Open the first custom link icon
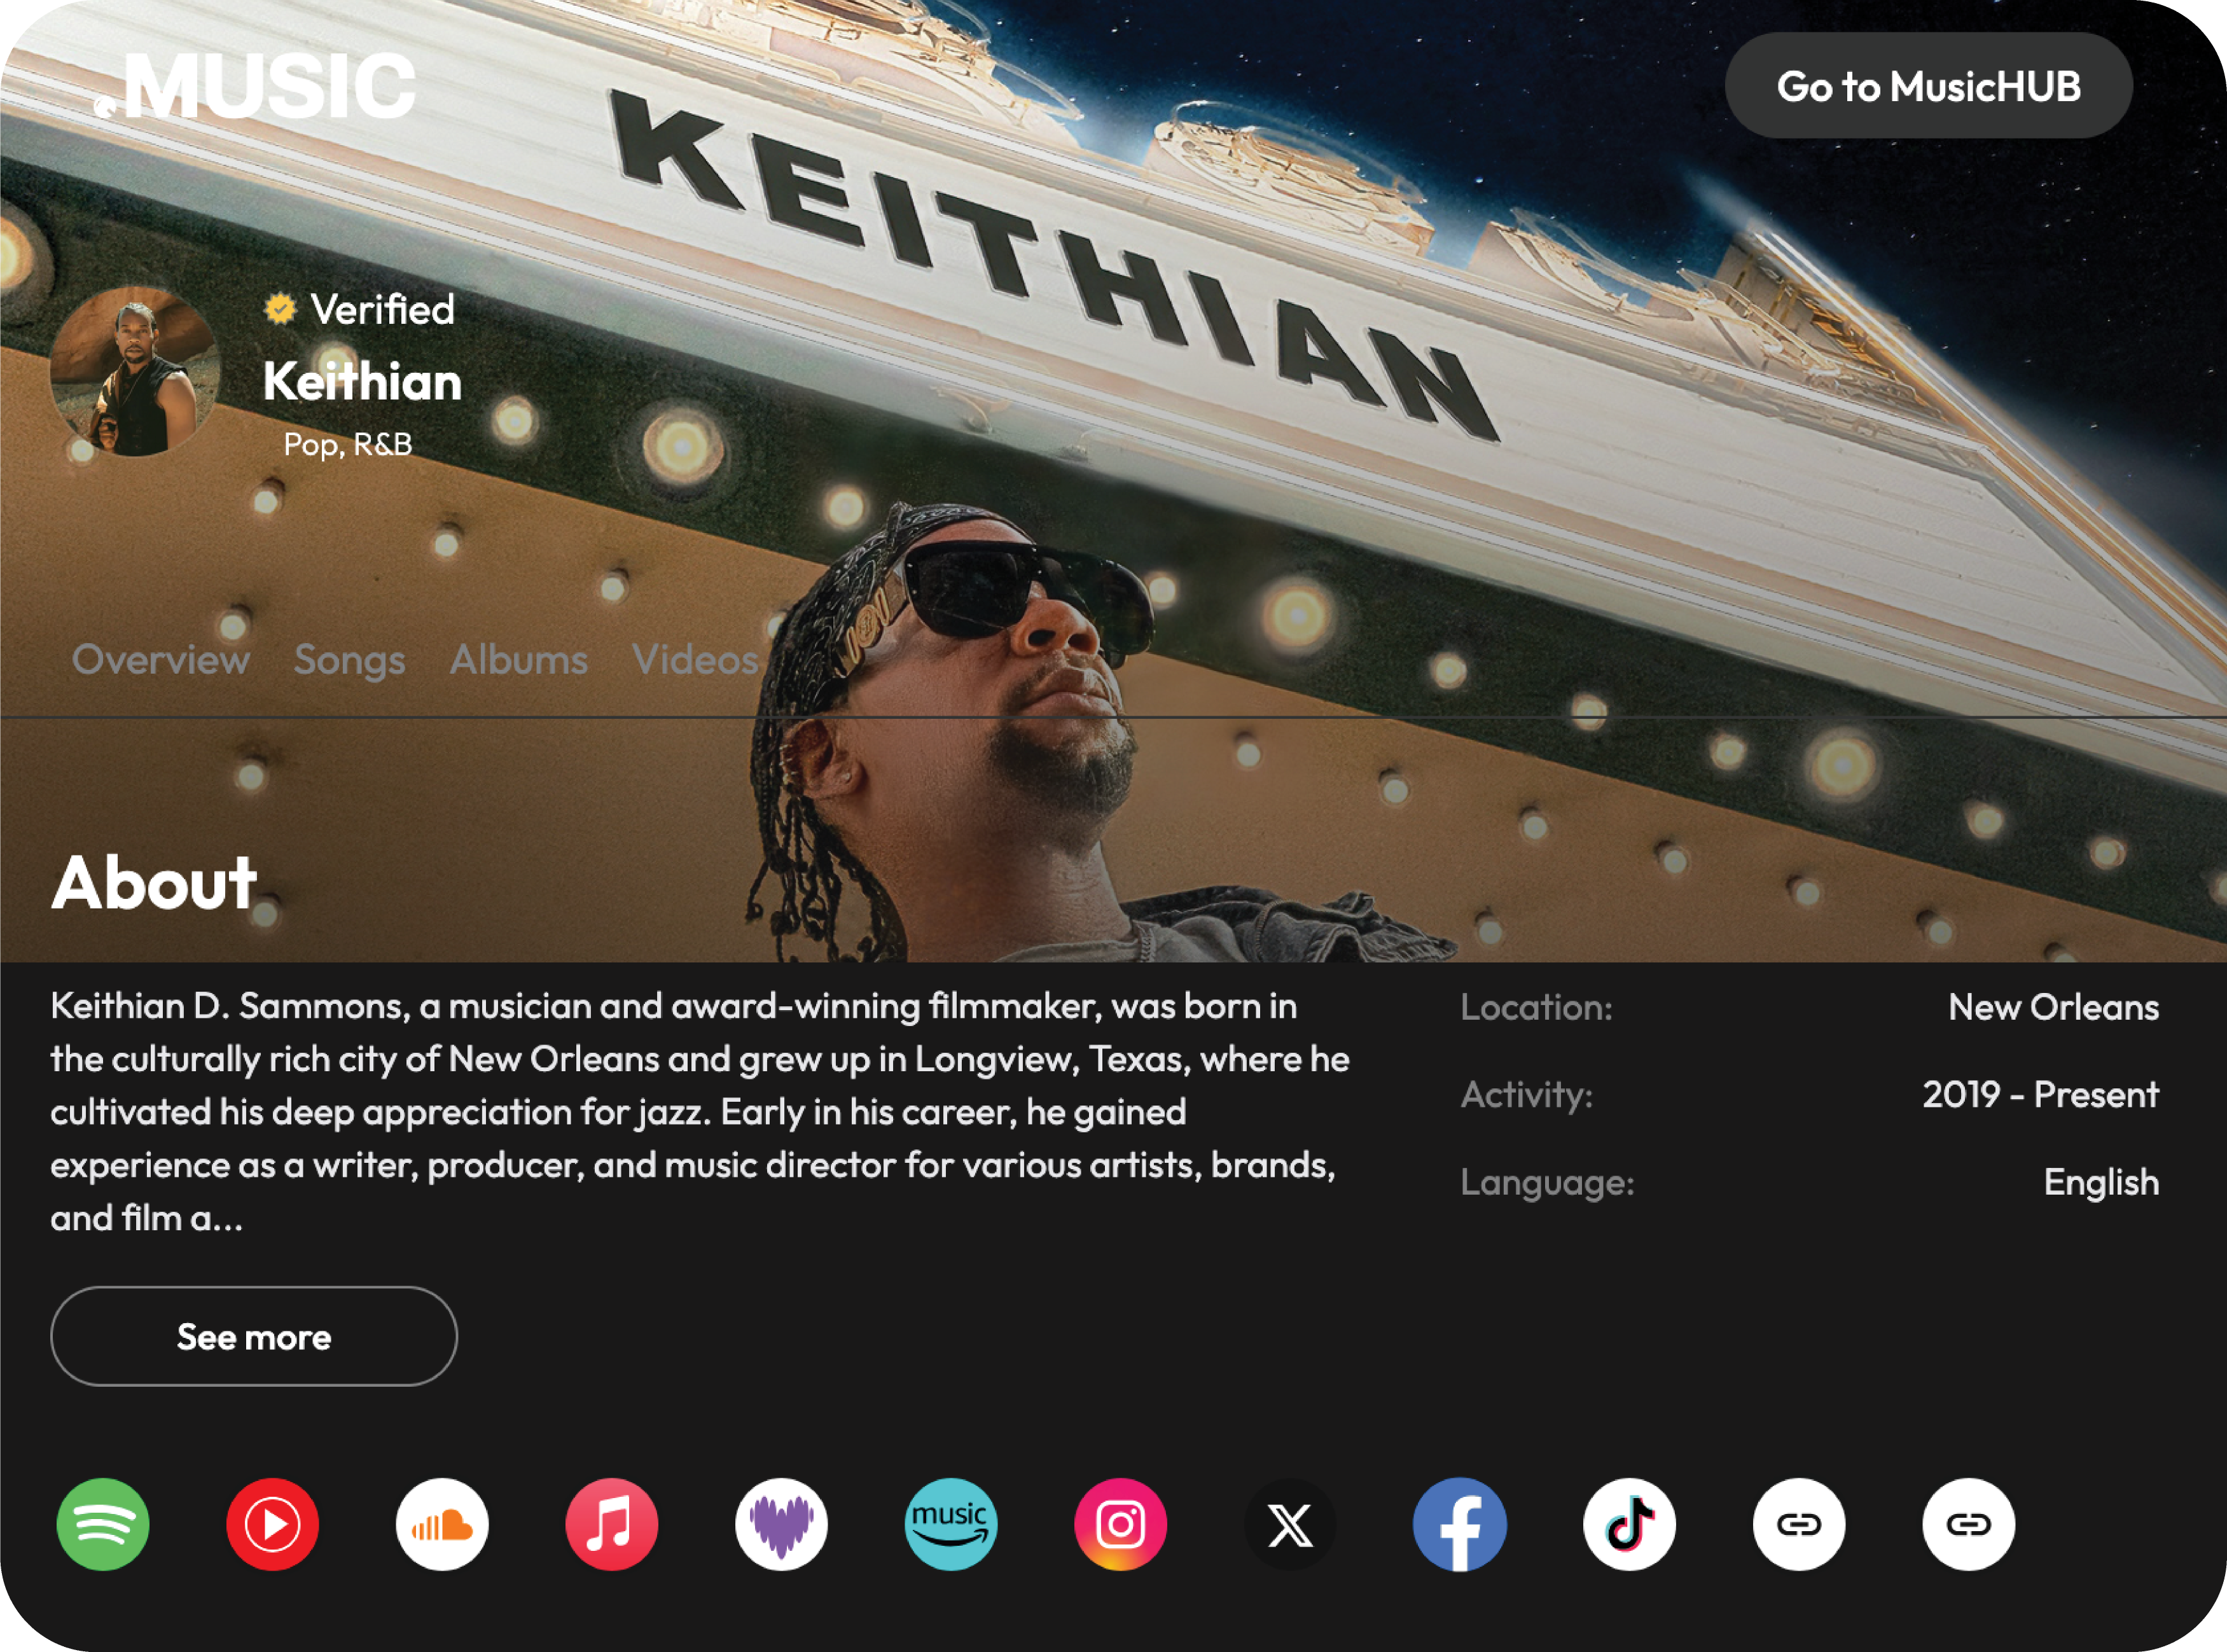Image resolution: width=2227 pixels, height=1652 pixels. pyautogui.click(x=1800, y=1525)
